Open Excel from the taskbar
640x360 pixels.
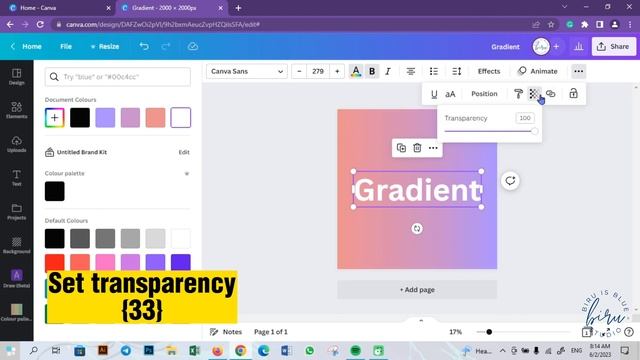194,351
